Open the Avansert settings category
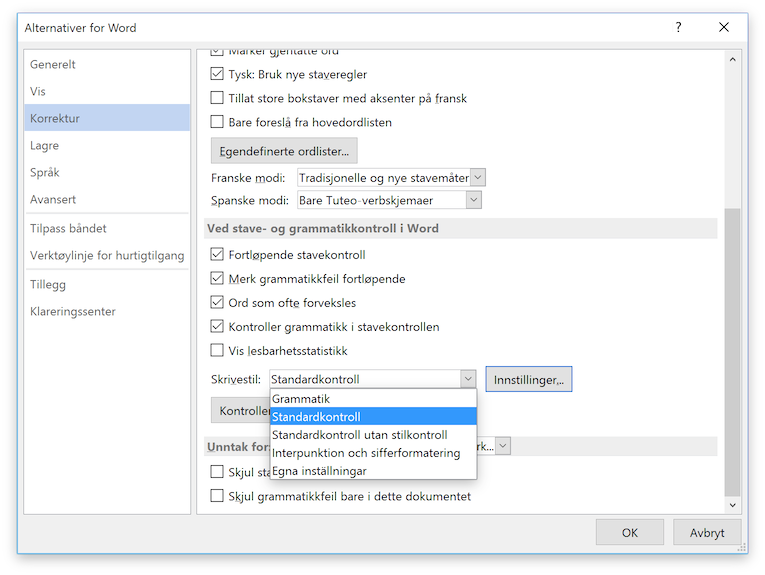Viewport: 765px width, 575px height. 53,200
